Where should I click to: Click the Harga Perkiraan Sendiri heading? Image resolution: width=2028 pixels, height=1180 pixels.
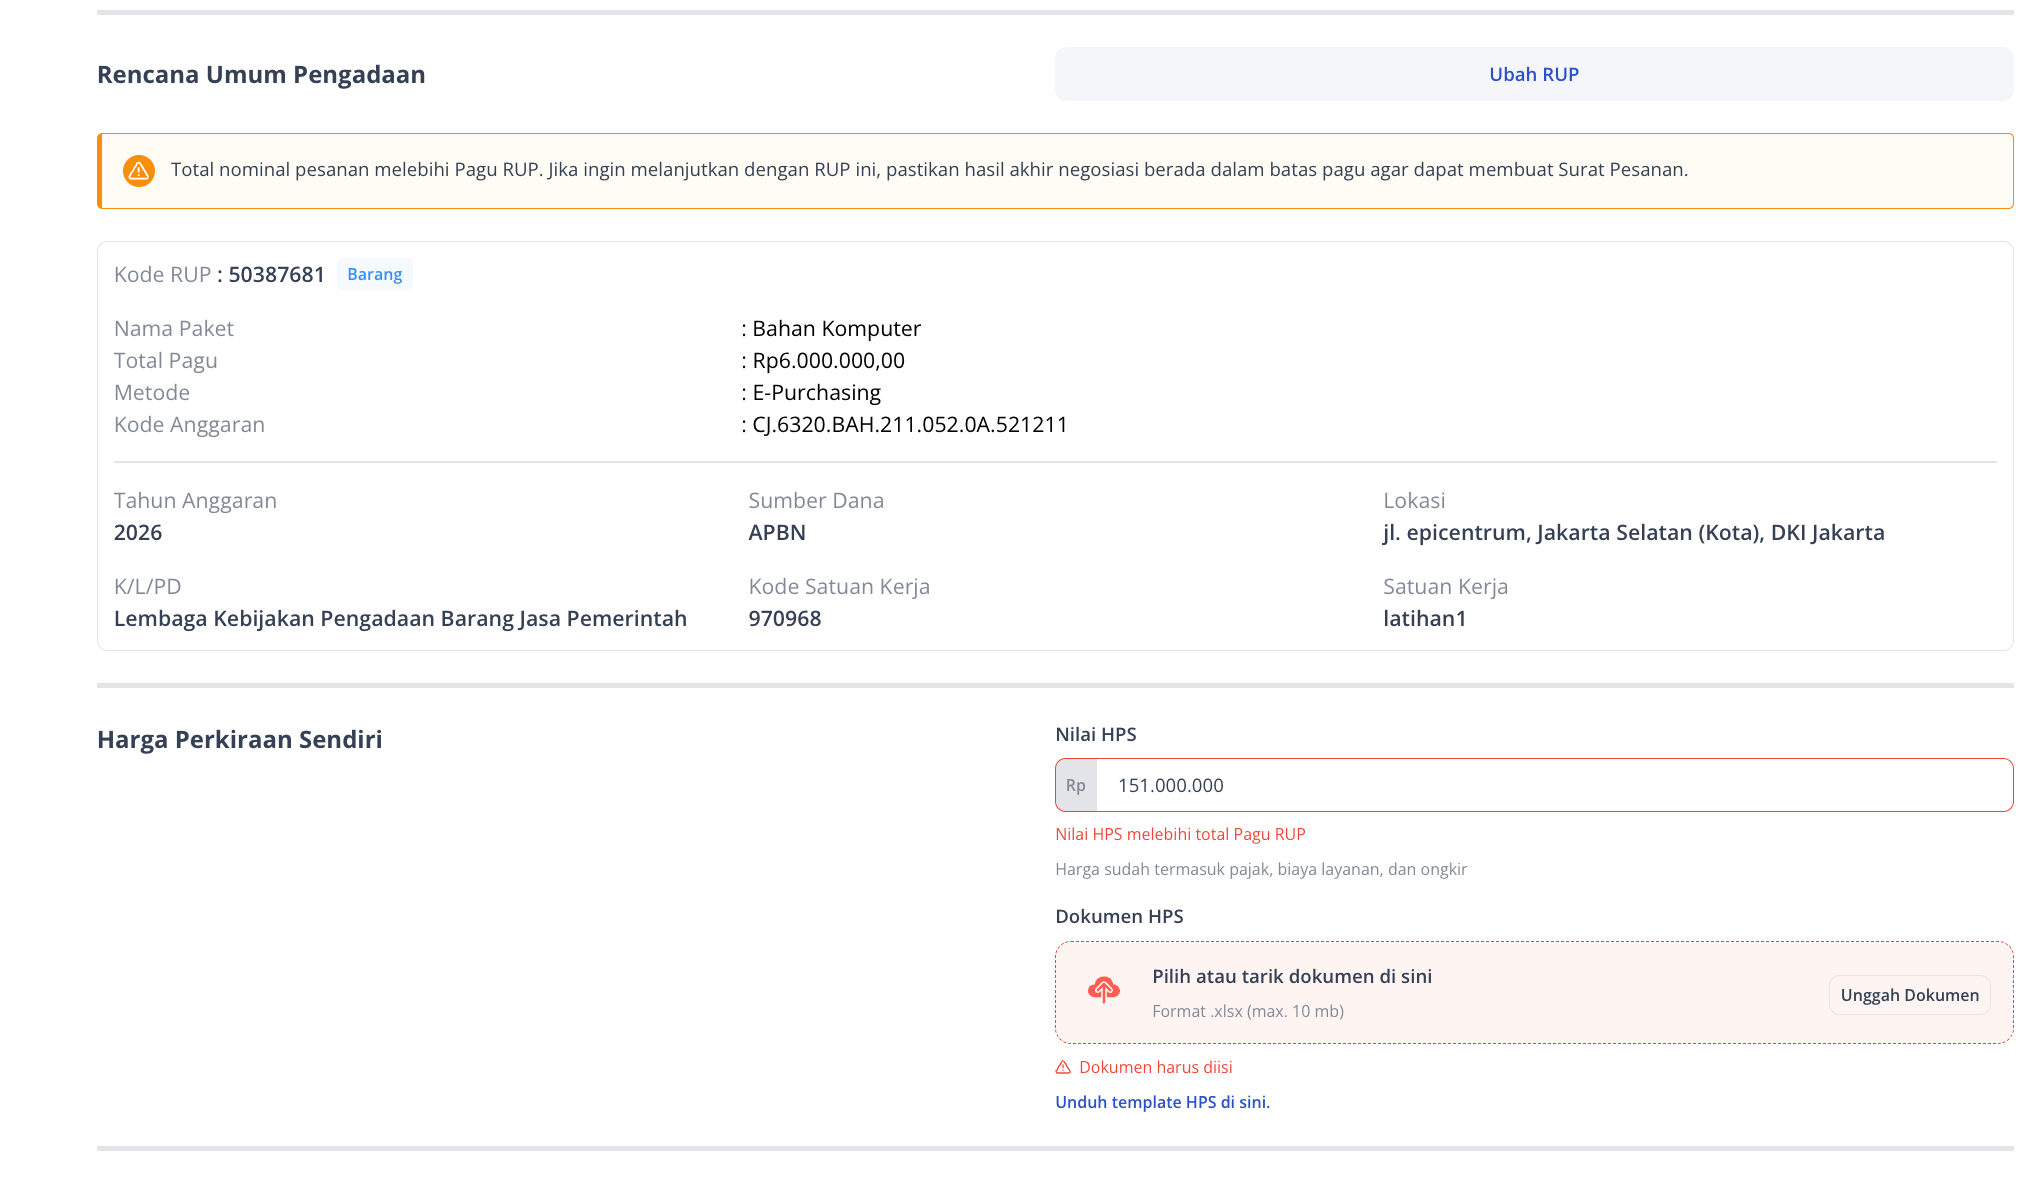pyautogui.click(x=239, y=739)
